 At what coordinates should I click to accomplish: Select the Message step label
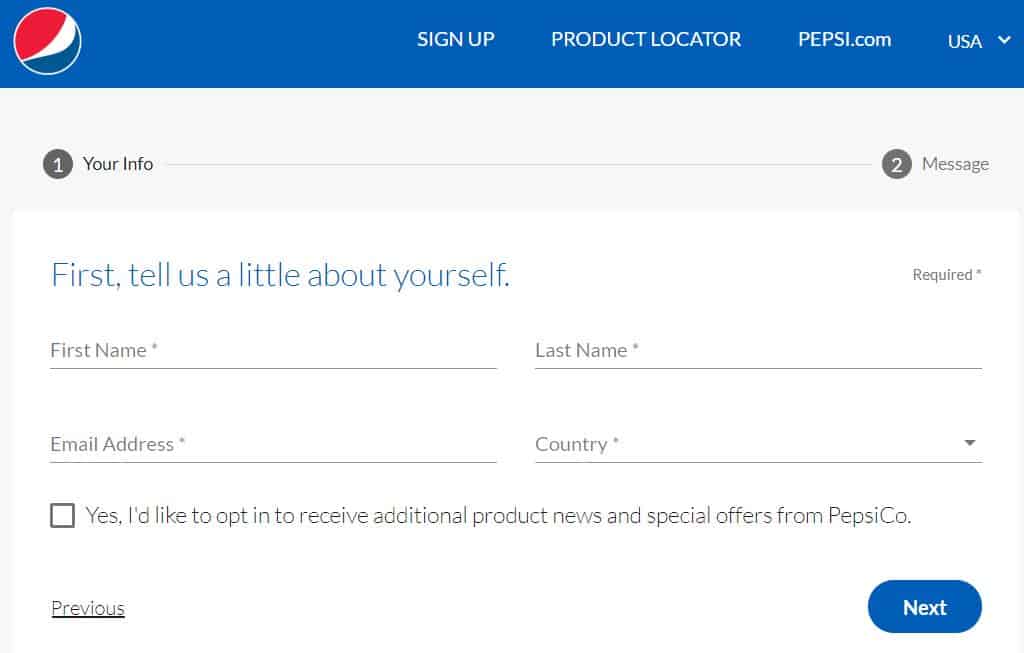coord(955,164)
